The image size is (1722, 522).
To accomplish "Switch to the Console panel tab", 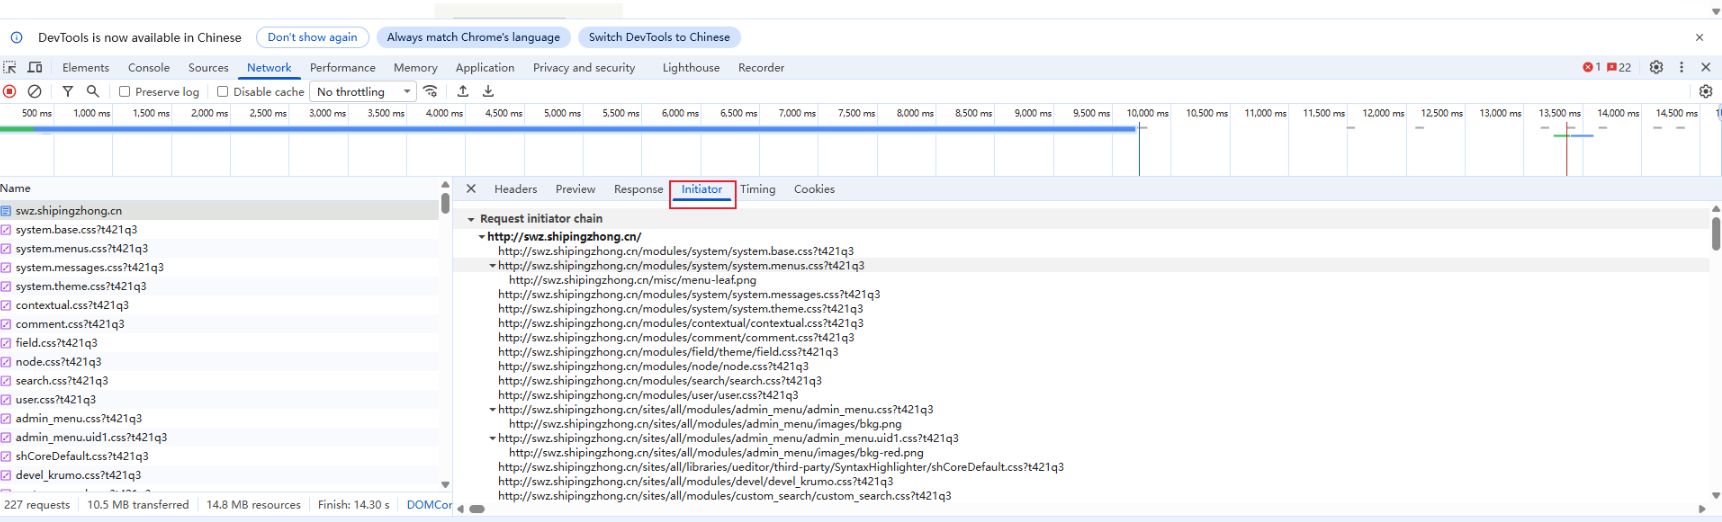I will pos(149,67).
